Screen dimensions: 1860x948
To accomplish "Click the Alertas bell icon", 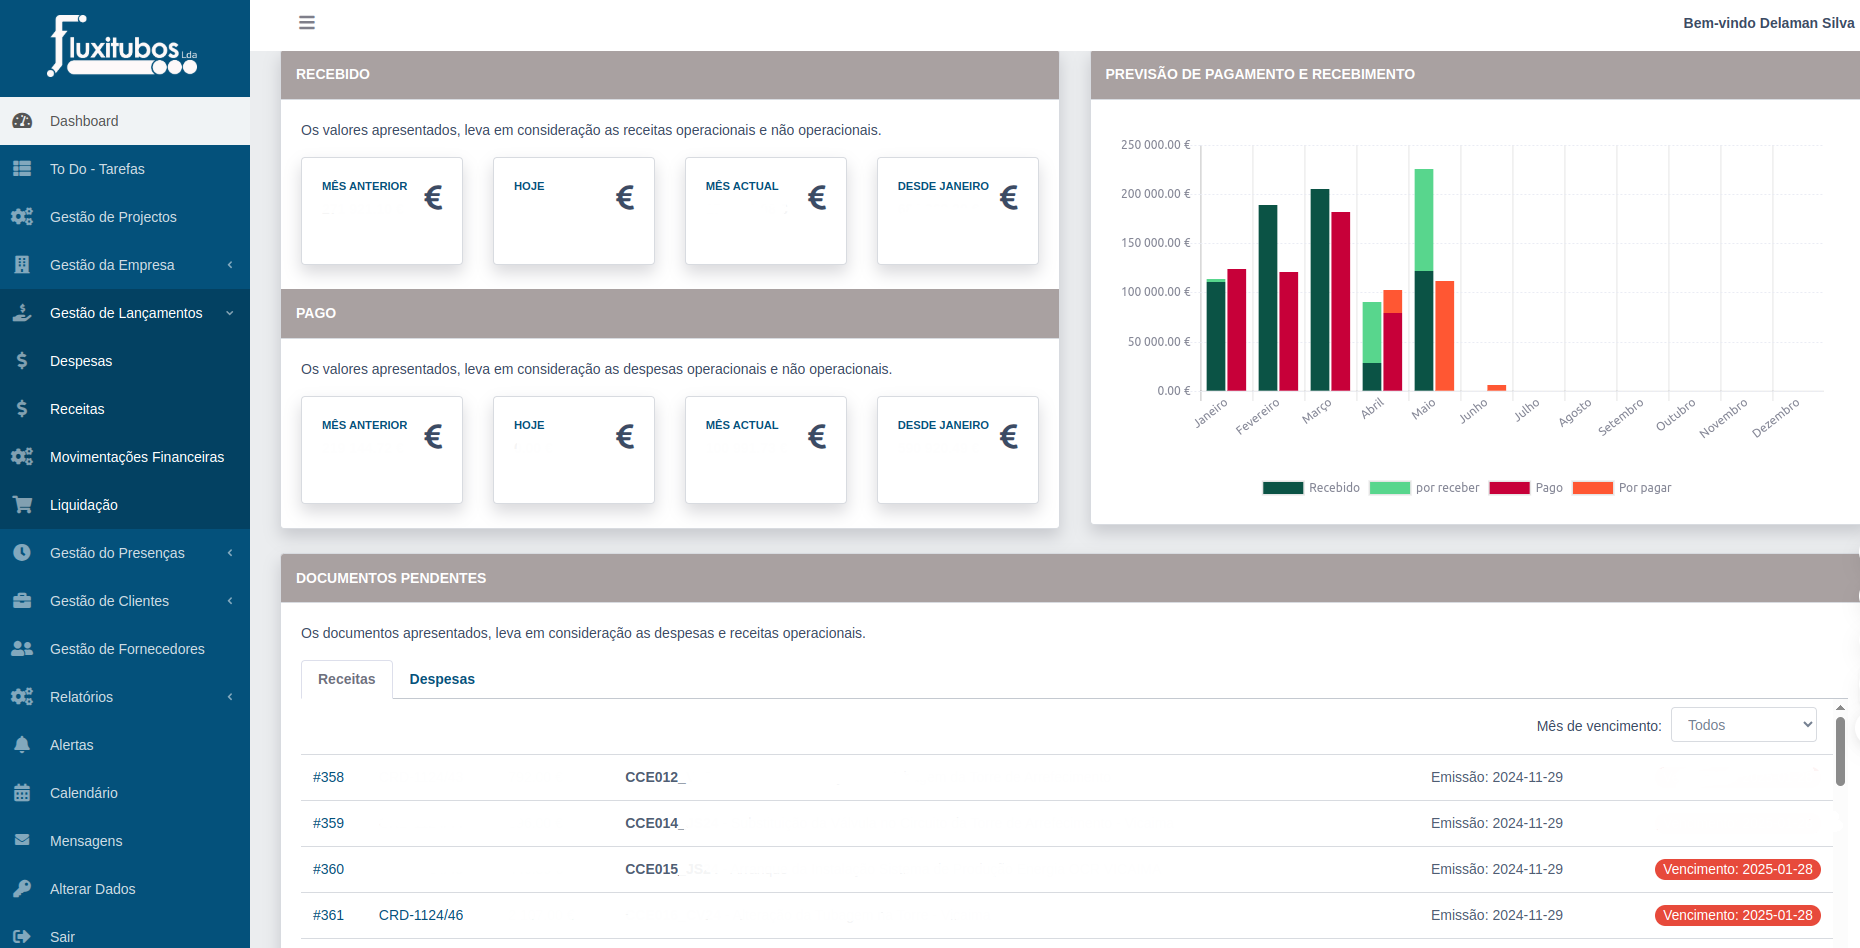I will pyautogui.click(x=22, y=745).
